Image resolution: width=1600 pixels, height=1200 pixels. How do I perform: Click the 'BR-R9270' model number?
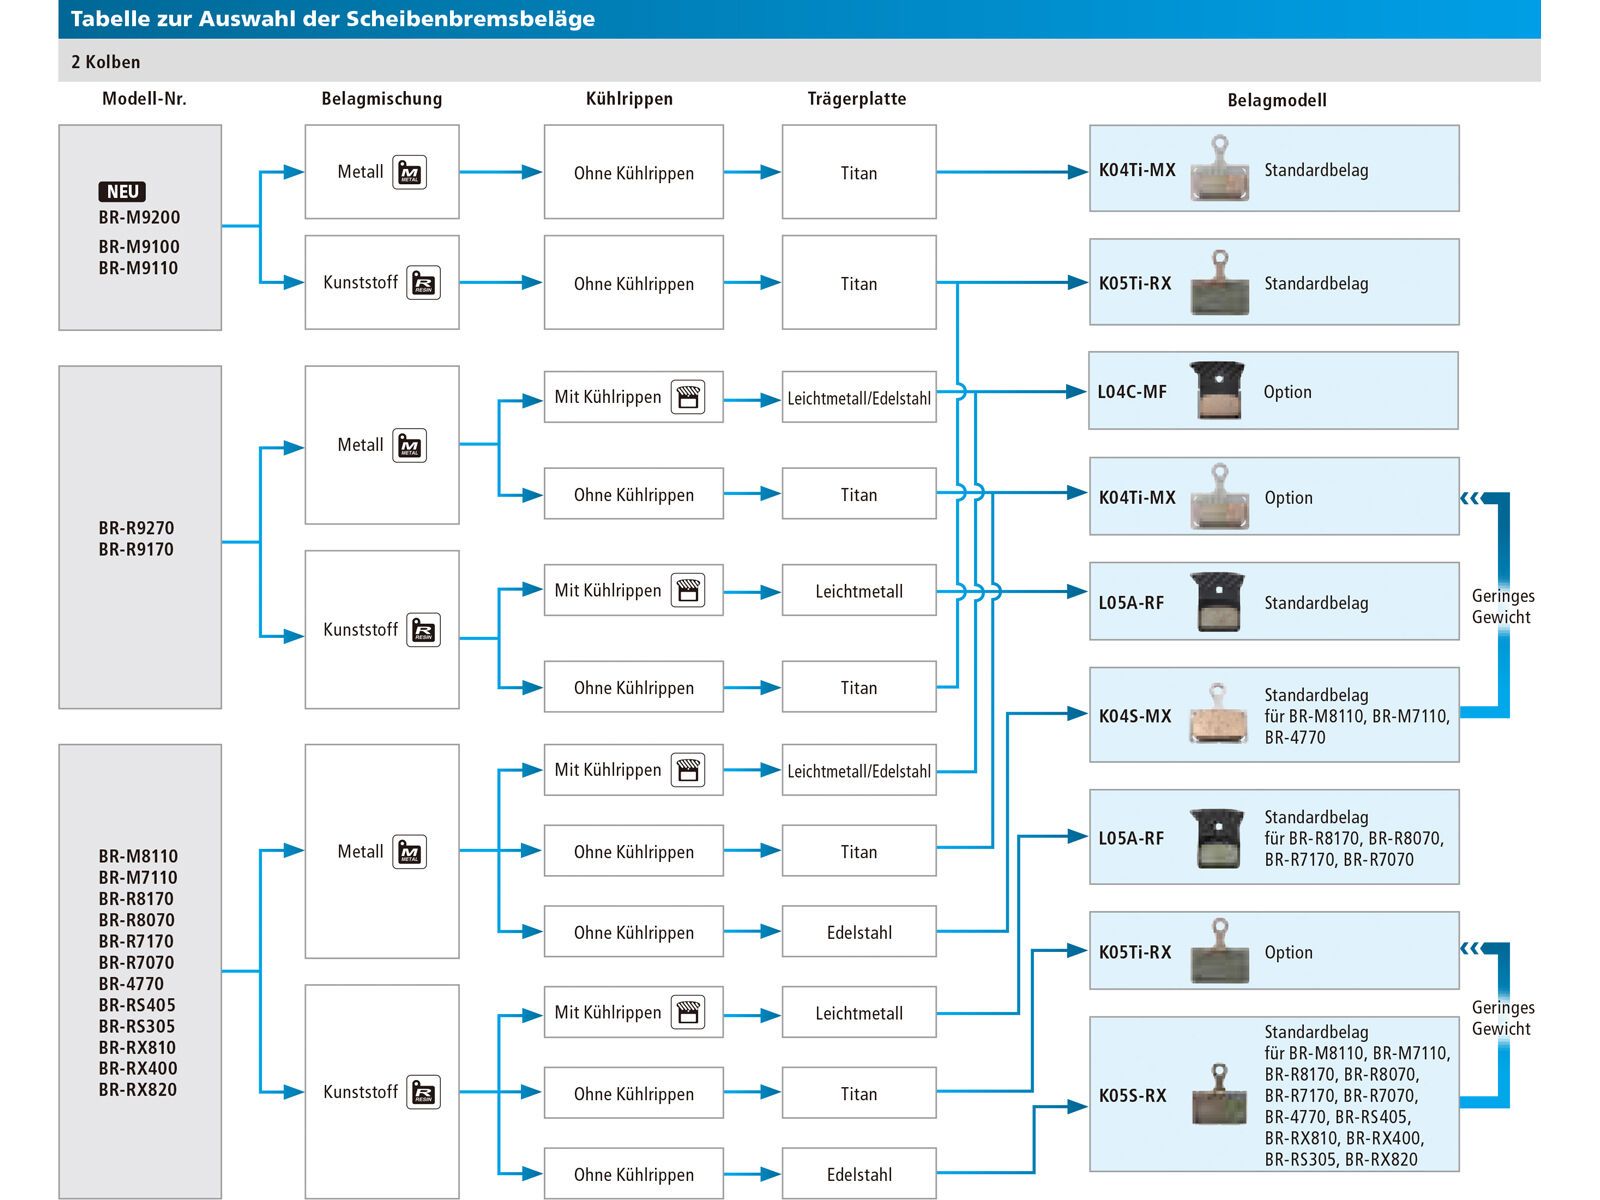coord(136,528)
